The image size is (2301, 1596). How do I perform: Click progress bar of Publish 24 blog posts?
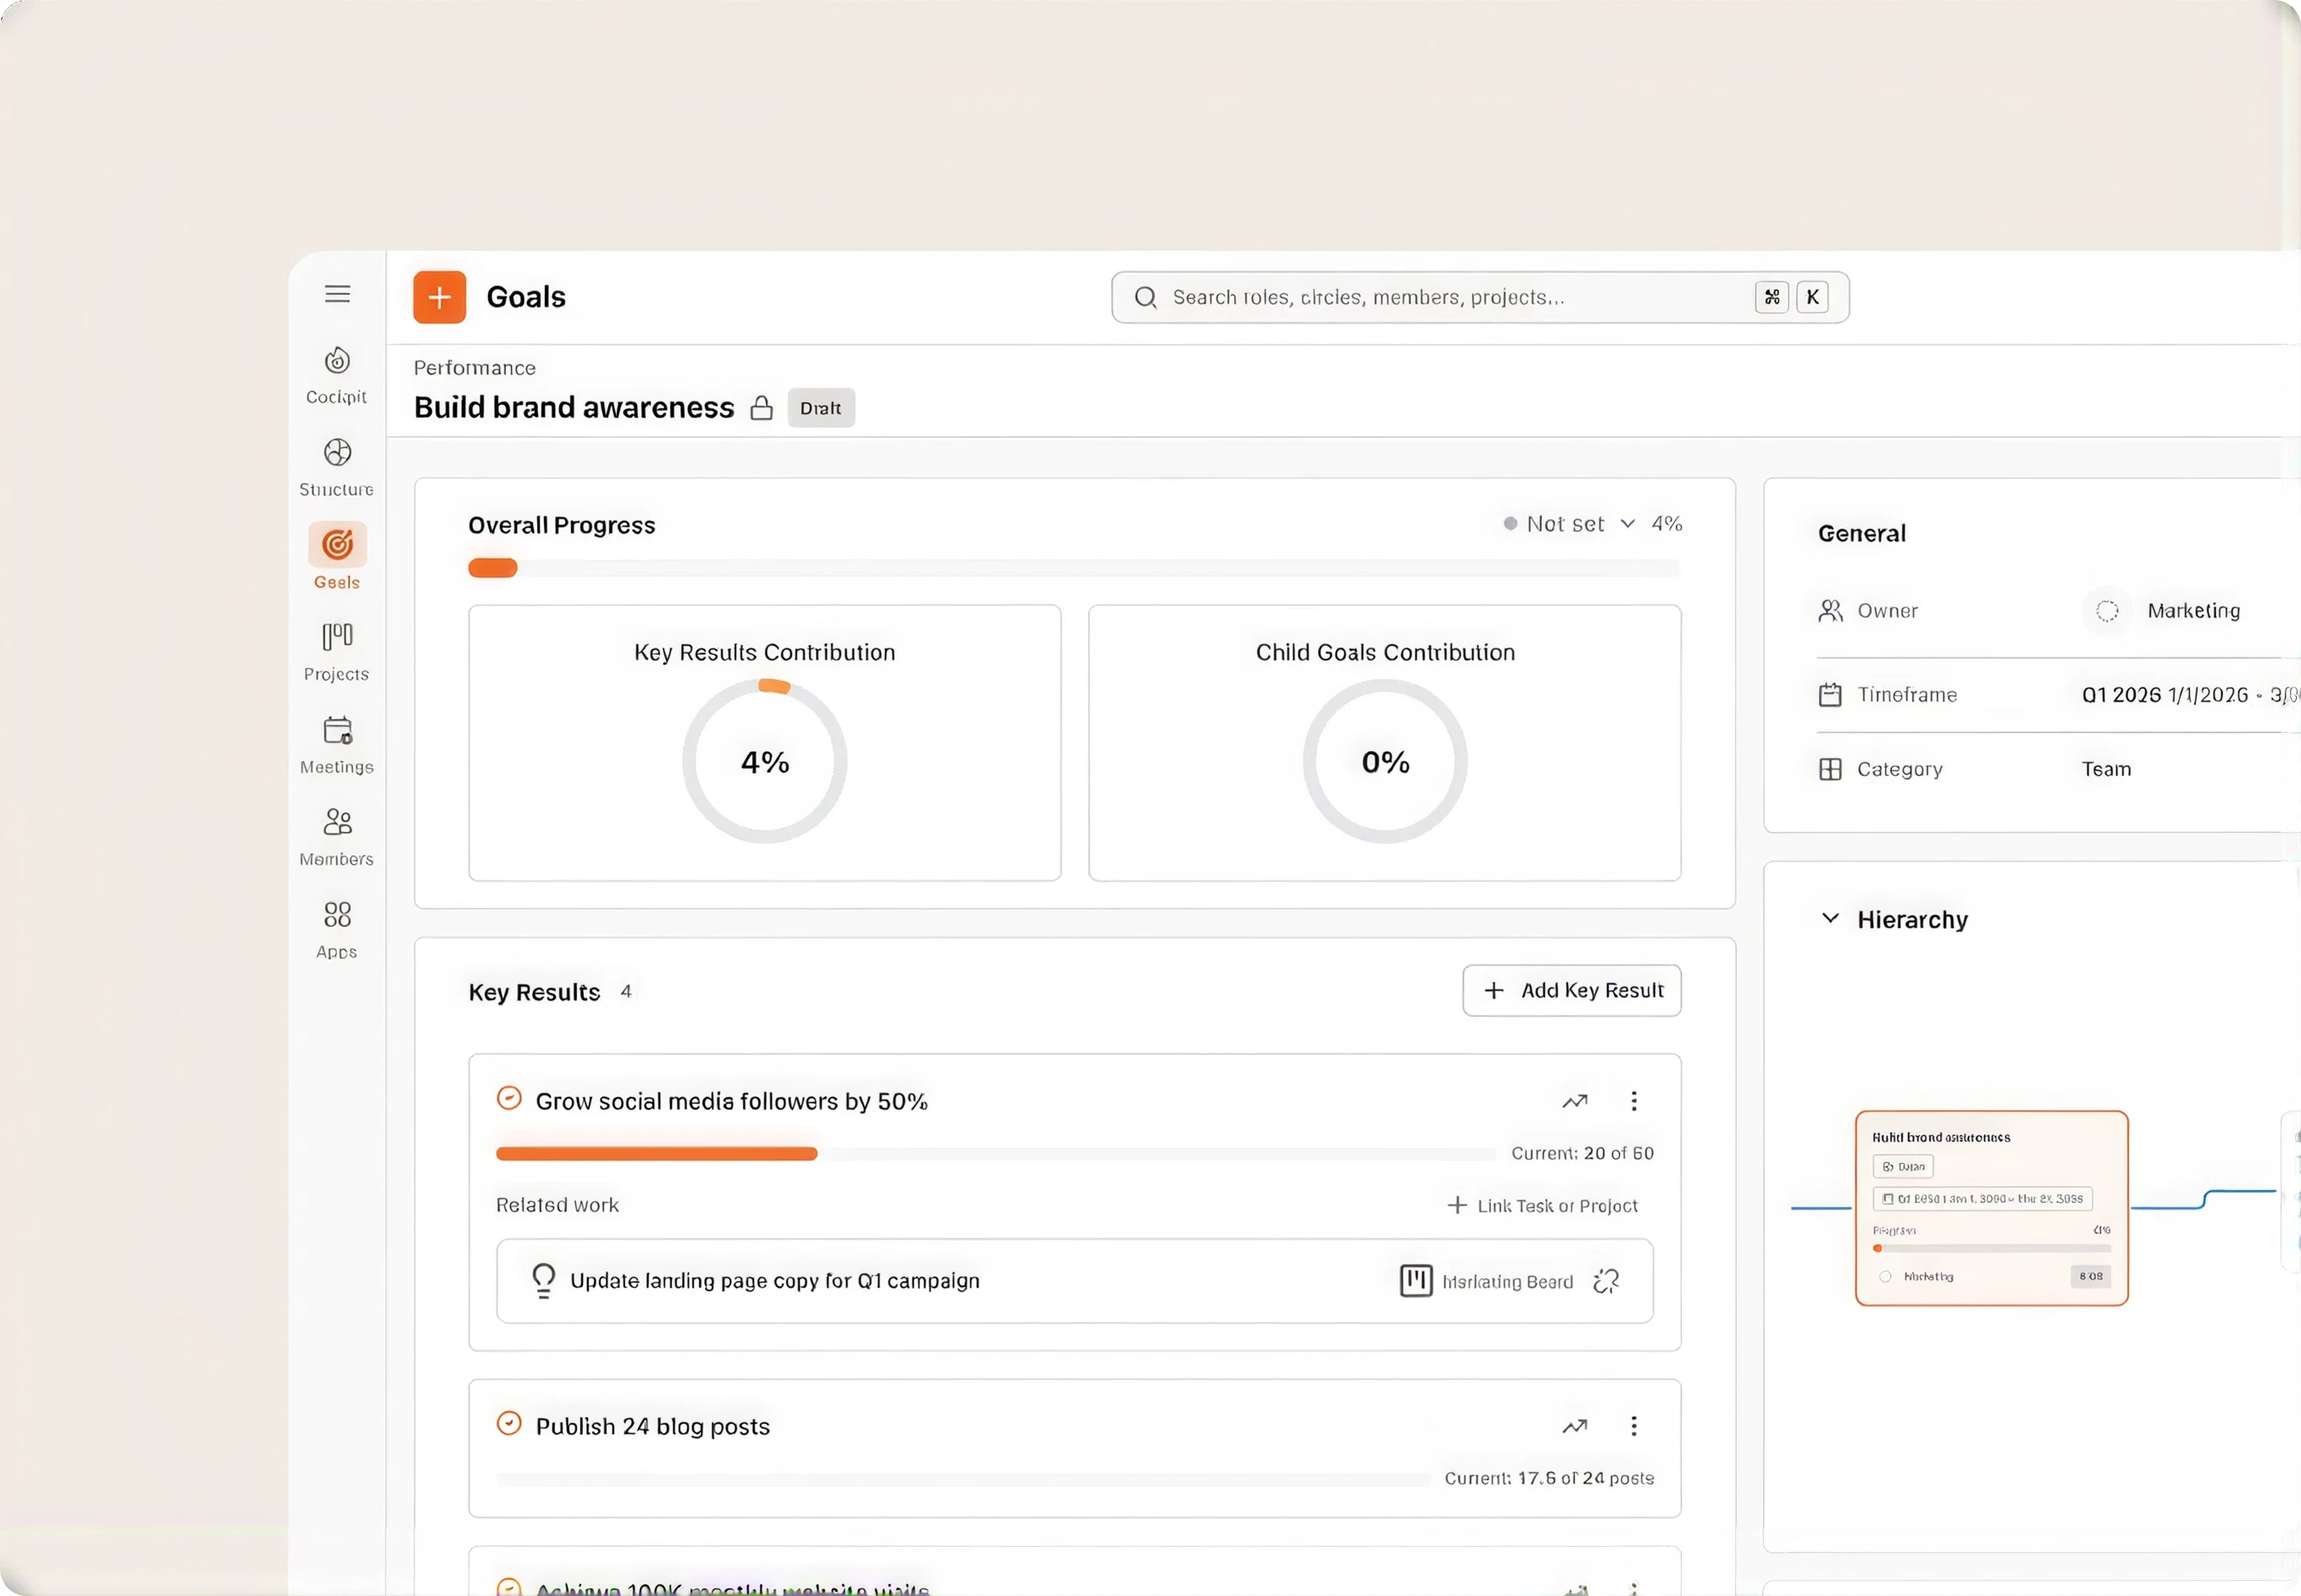(963, 1479)
